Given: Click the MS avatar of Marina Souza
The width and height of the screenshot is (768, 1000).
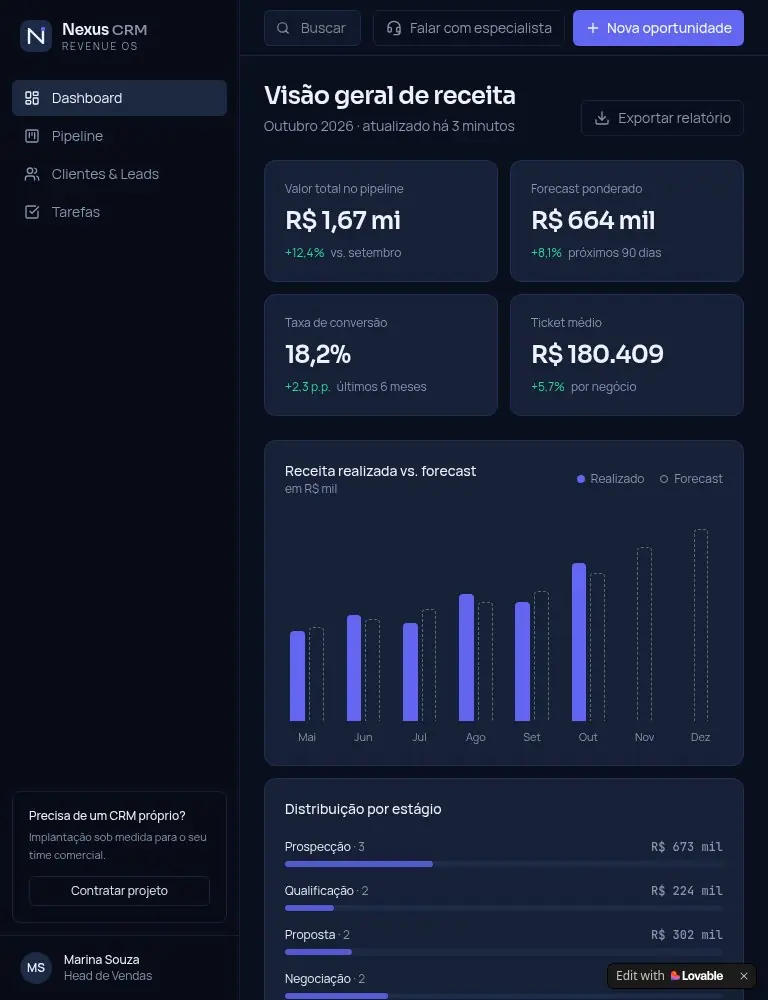Looking at the screenshot, I should point(36,967).
